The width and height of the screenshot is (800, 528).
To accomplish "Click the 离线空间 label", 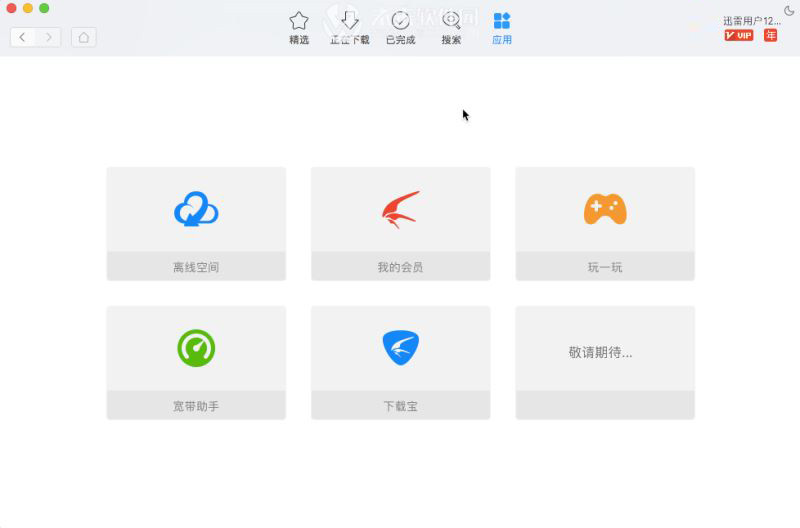I will (196, 267).
